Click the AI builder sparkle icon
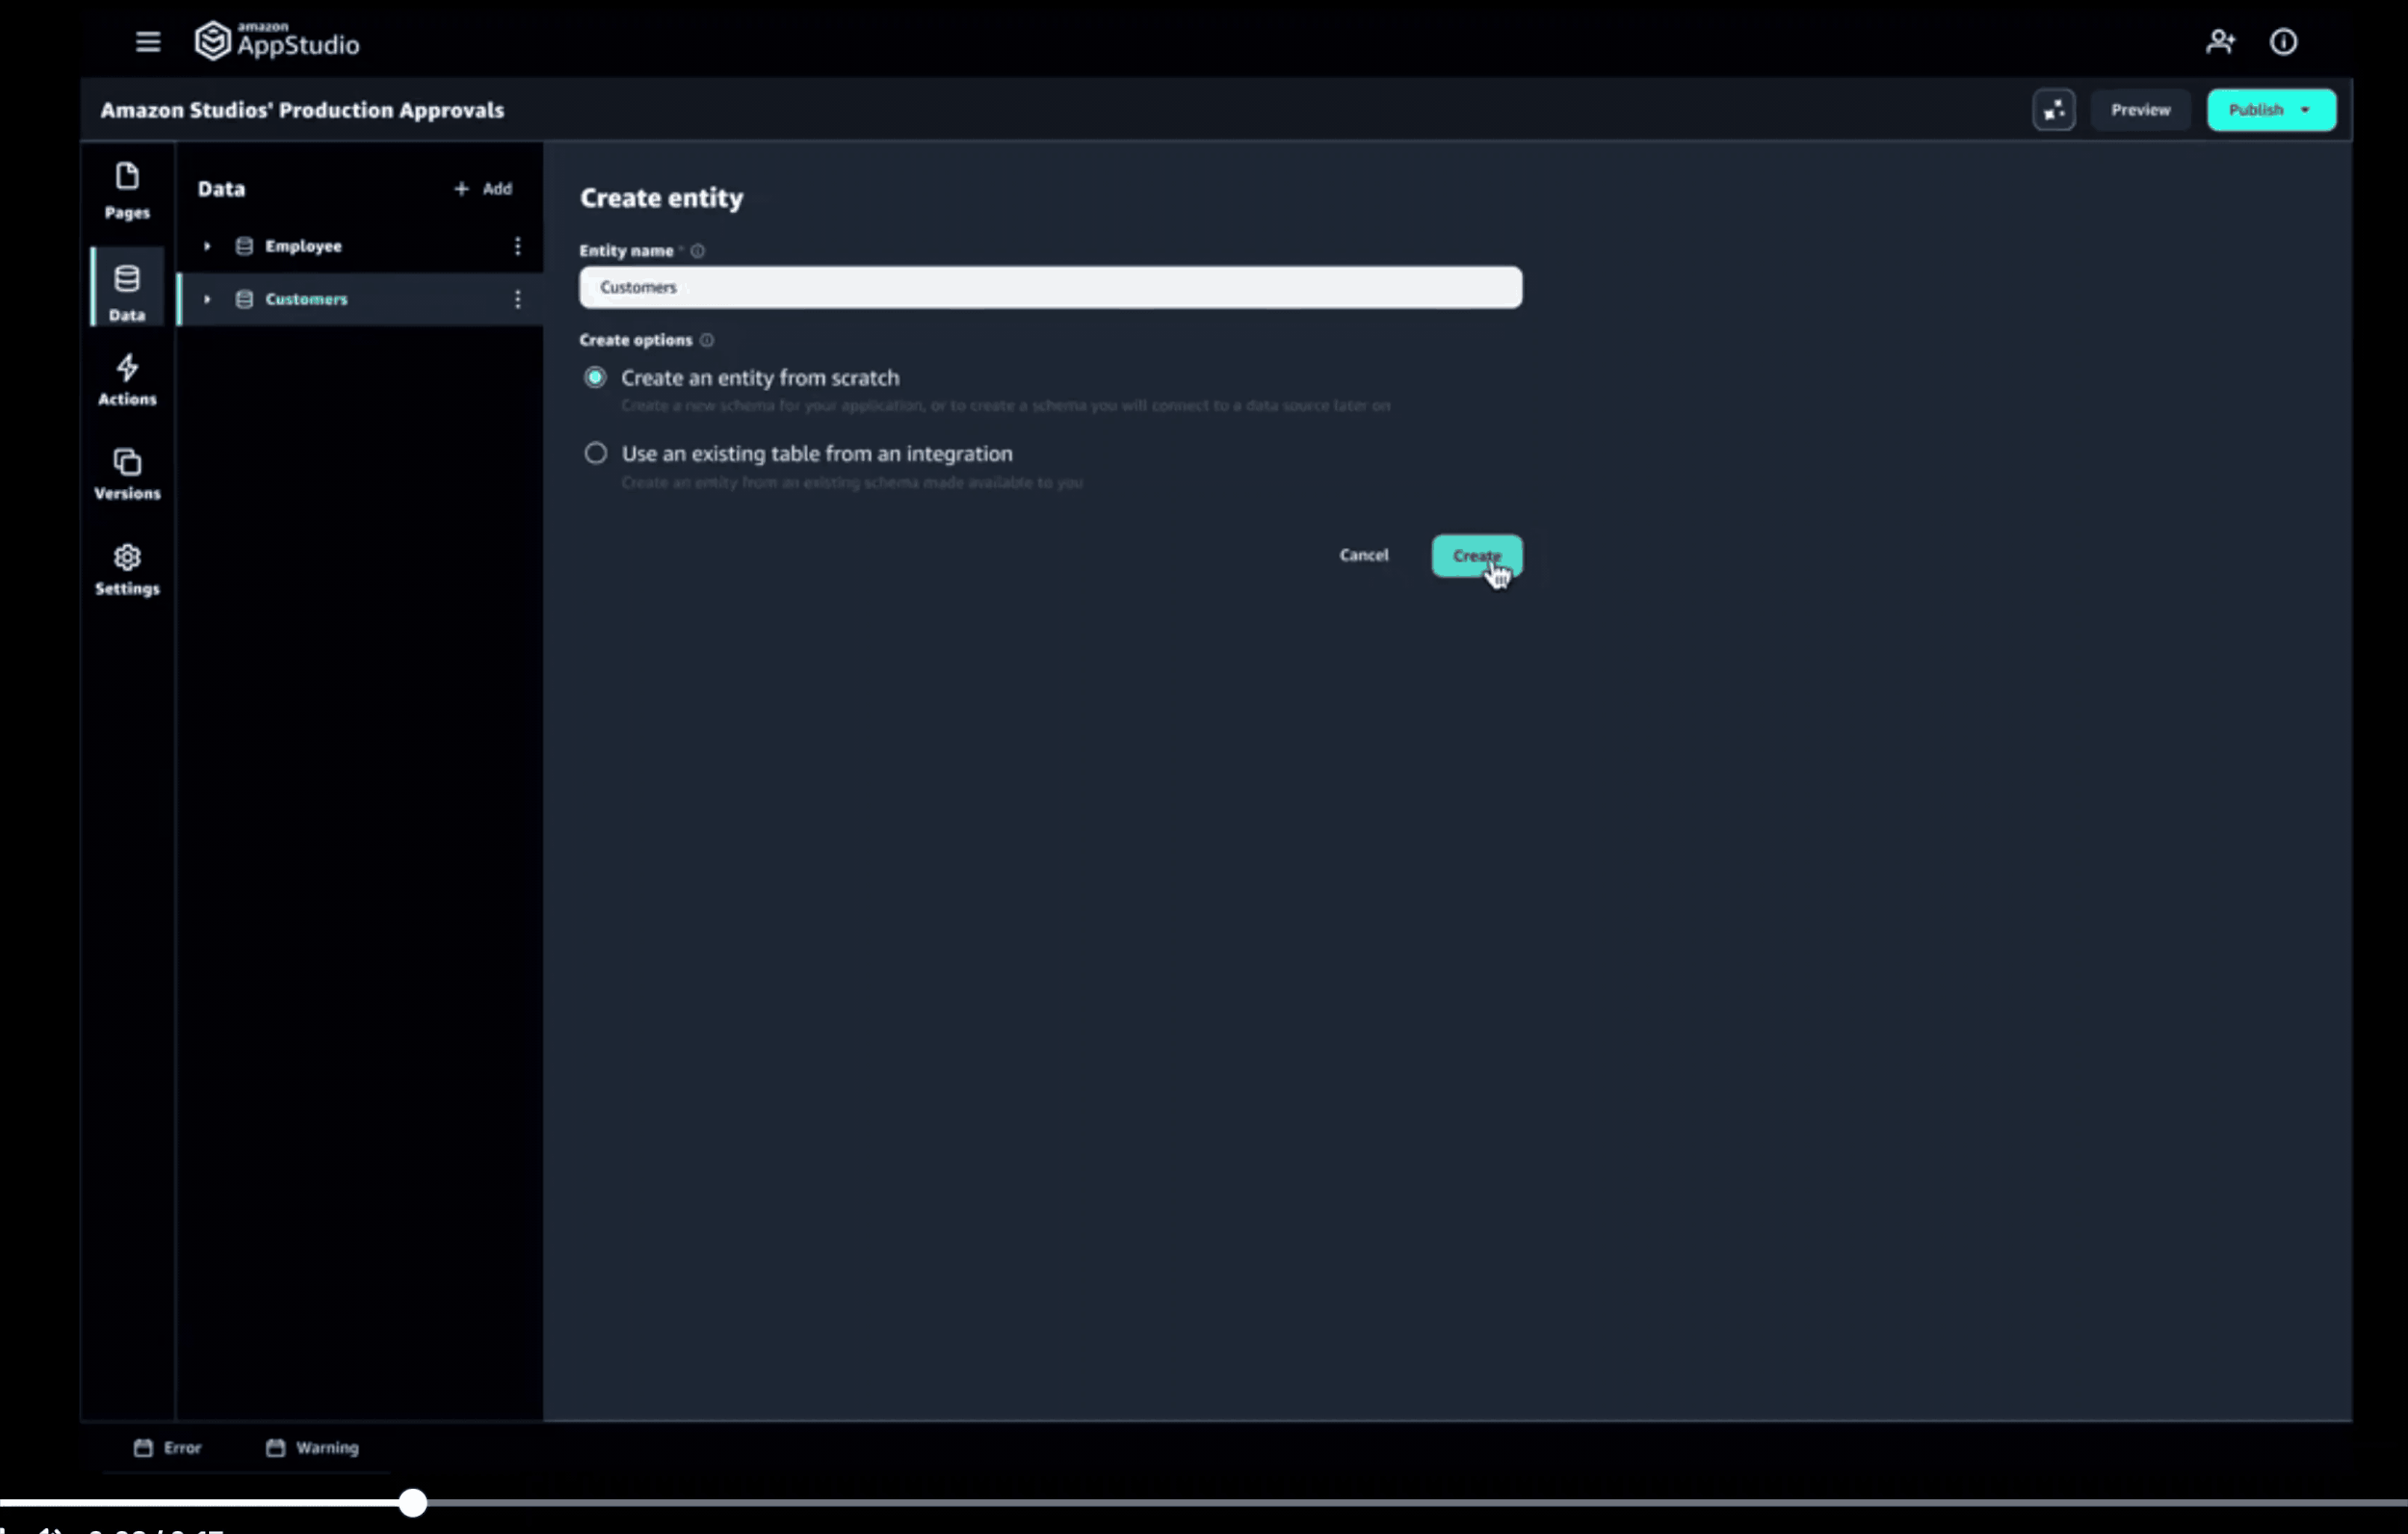 pyautogui.click(x=2054, y=110)
